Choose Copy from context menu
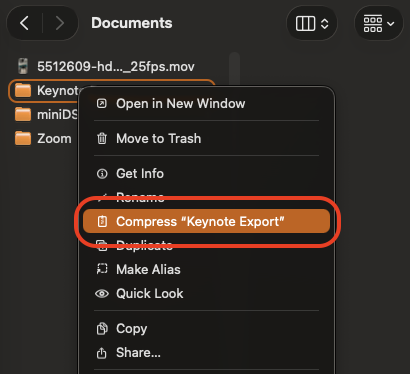The image size is (410, 374). [x=206, y=328]
